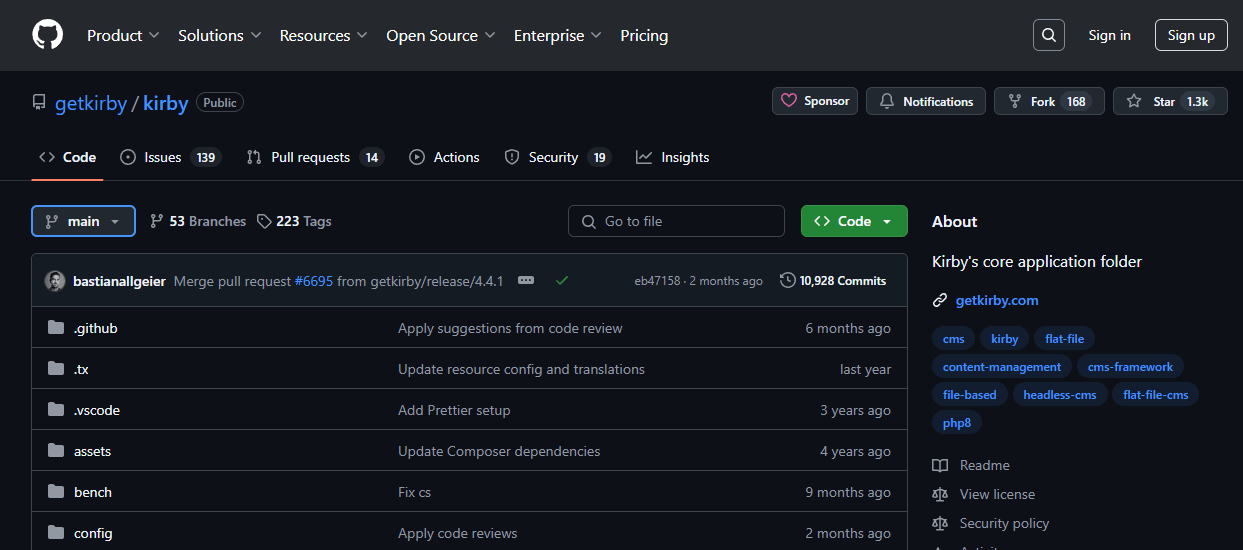This screenshot has width=1243, height=550.
Task: View the 223 Tags link
Action: point(294,221)
